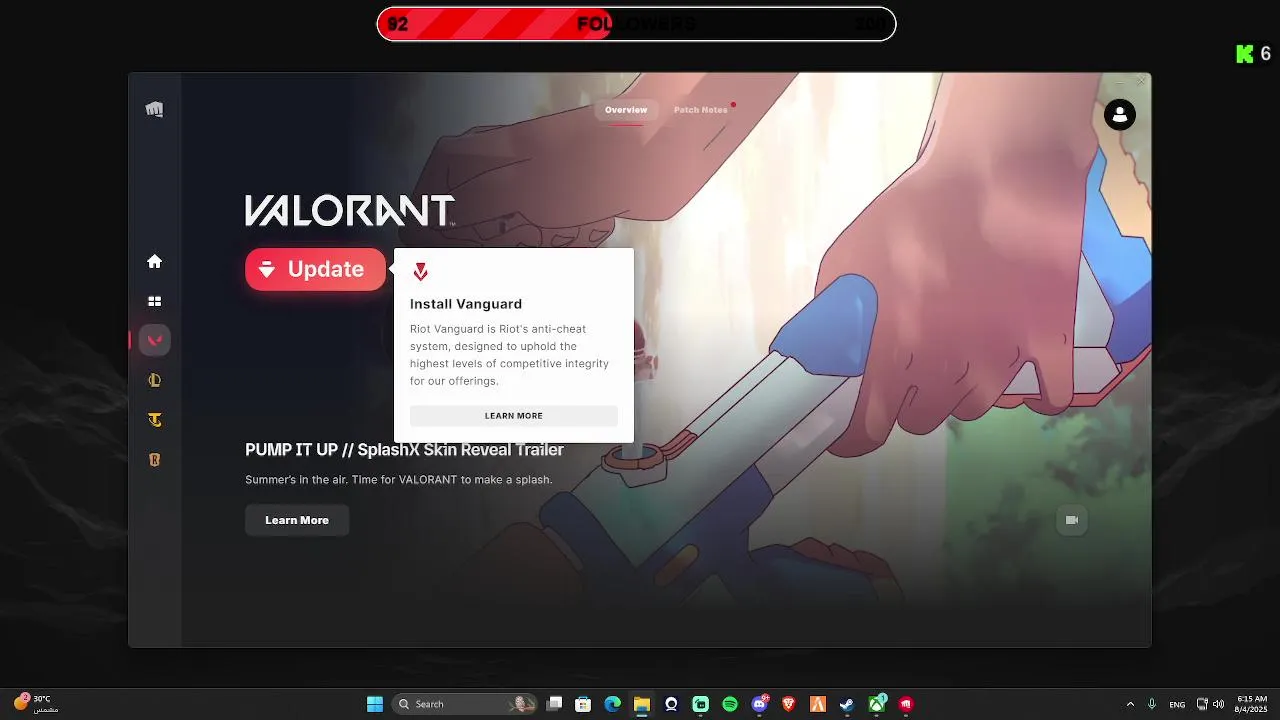Click the video camera trailer icon
Viewport: 1280px width, 720px height.
click(1072, 520)
